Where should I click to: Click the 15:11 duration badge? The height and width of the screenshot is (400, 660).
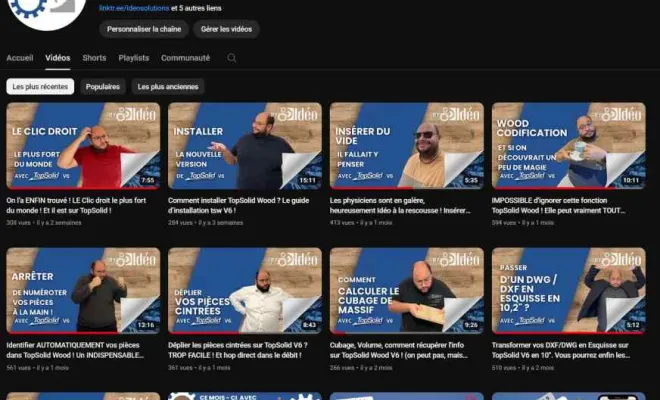point(307,180)
